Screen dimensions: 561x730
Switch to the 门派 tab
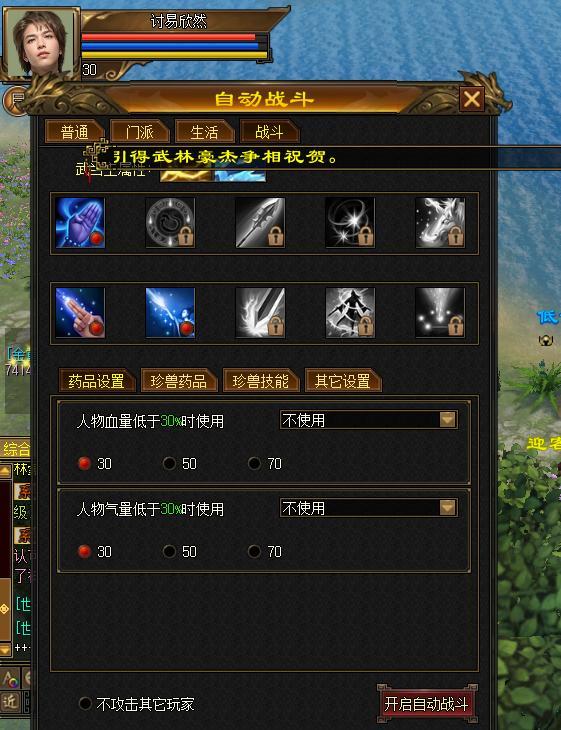[139, 132]
